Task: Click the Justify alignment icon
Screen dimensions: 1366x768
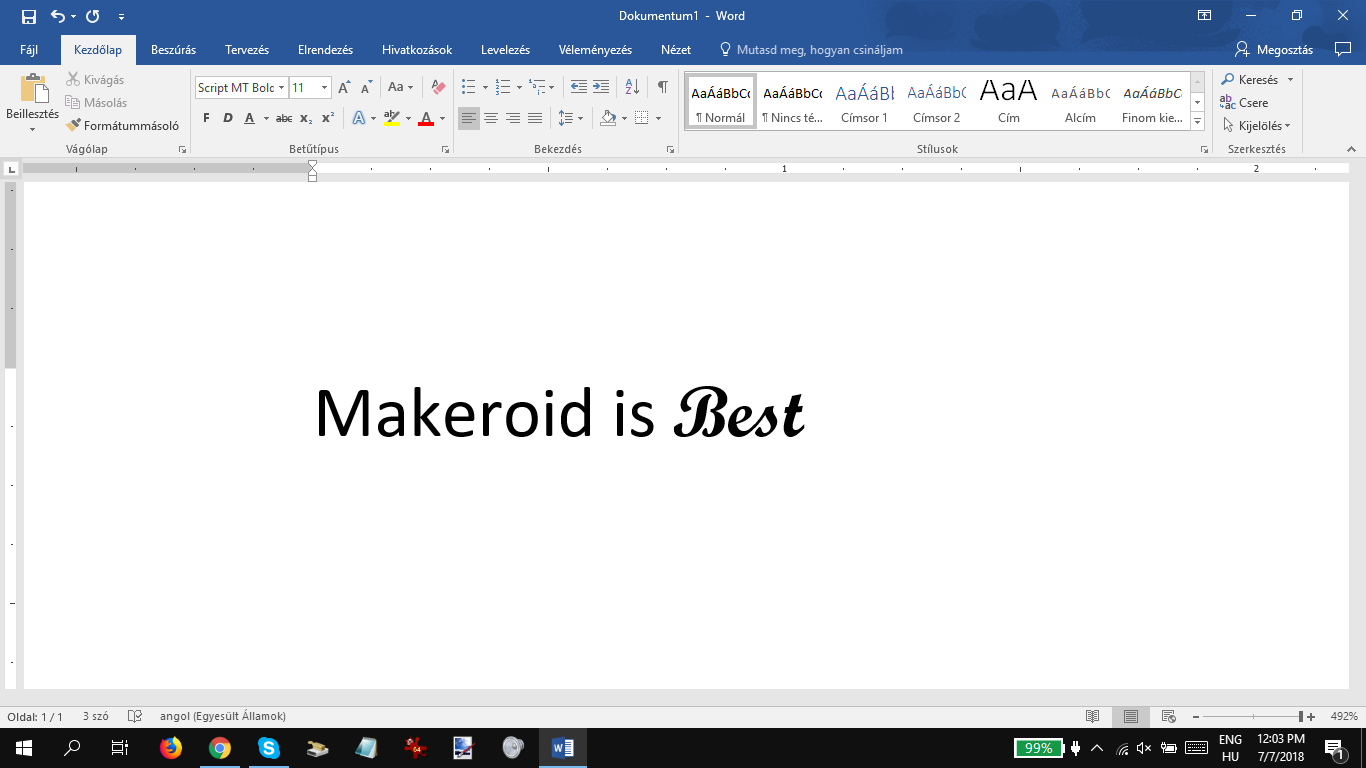Action: point(535,118)
